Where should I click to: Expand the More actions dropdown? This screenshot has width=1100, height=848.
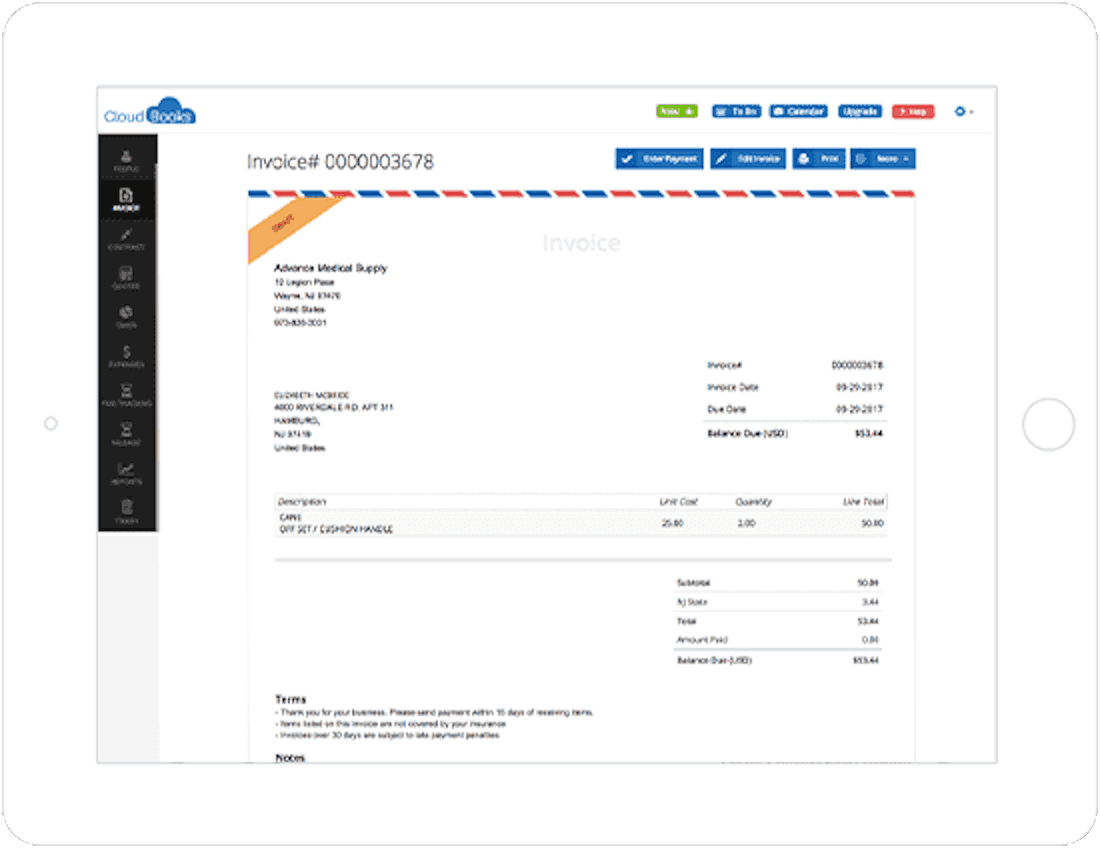(882, 159)
